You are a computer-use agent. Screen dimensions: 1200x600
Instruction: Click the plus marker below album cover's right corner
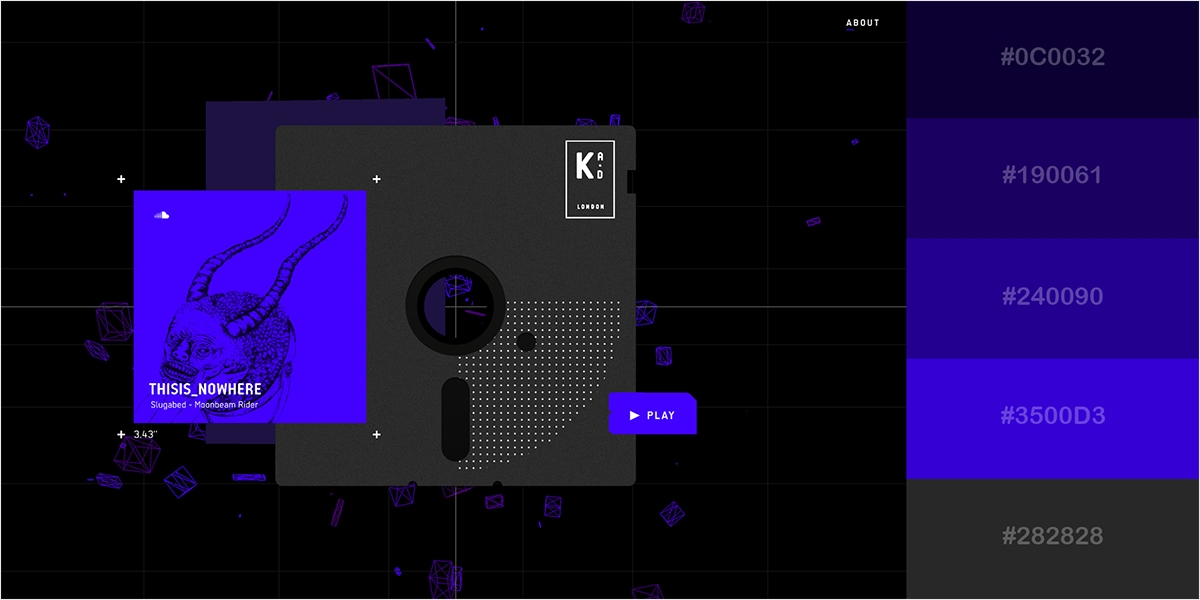tap(377, 434)
